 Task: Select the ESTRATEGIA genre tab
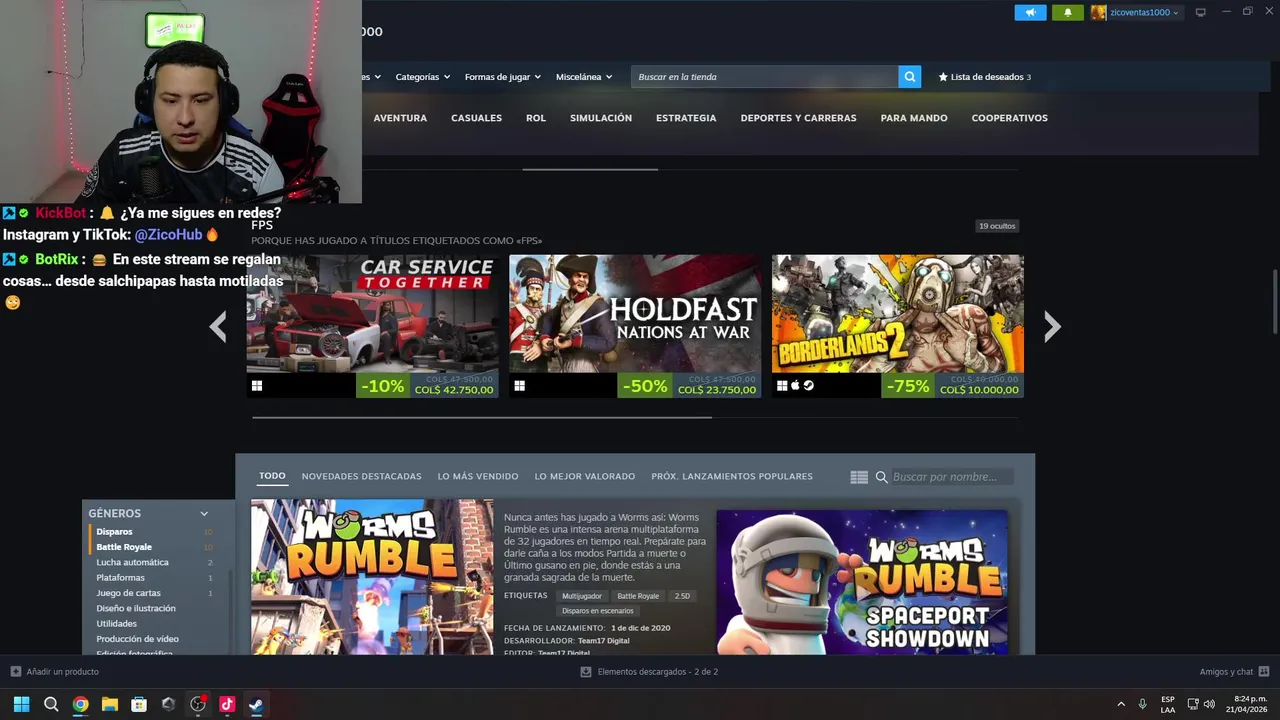click(x=686, y=118)
